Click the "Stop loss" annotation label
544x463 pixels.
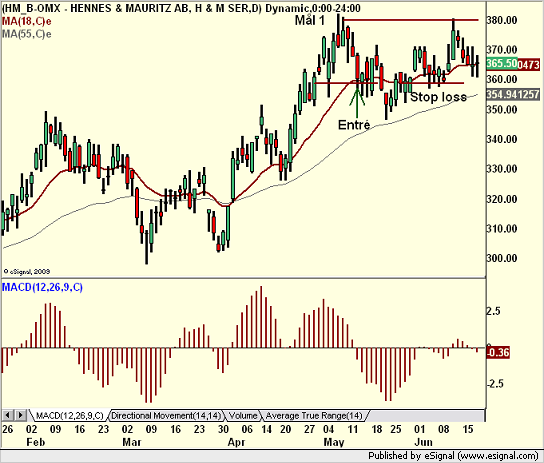(x=438, y=97)
